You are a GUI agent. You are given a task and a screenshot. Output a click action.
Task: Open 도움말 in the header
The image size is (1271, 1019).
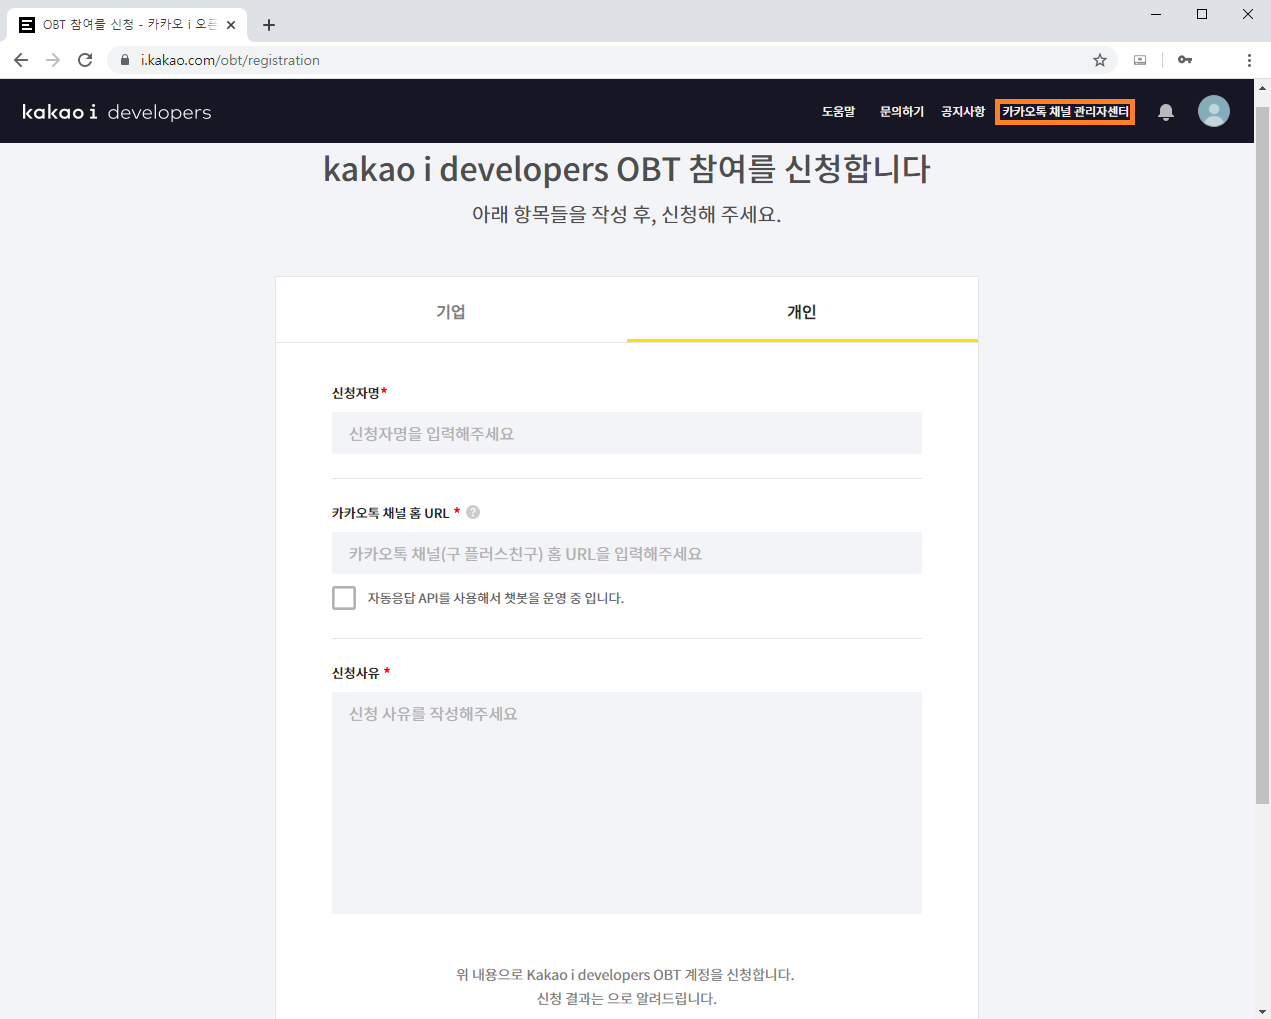(x=839, y=112)
